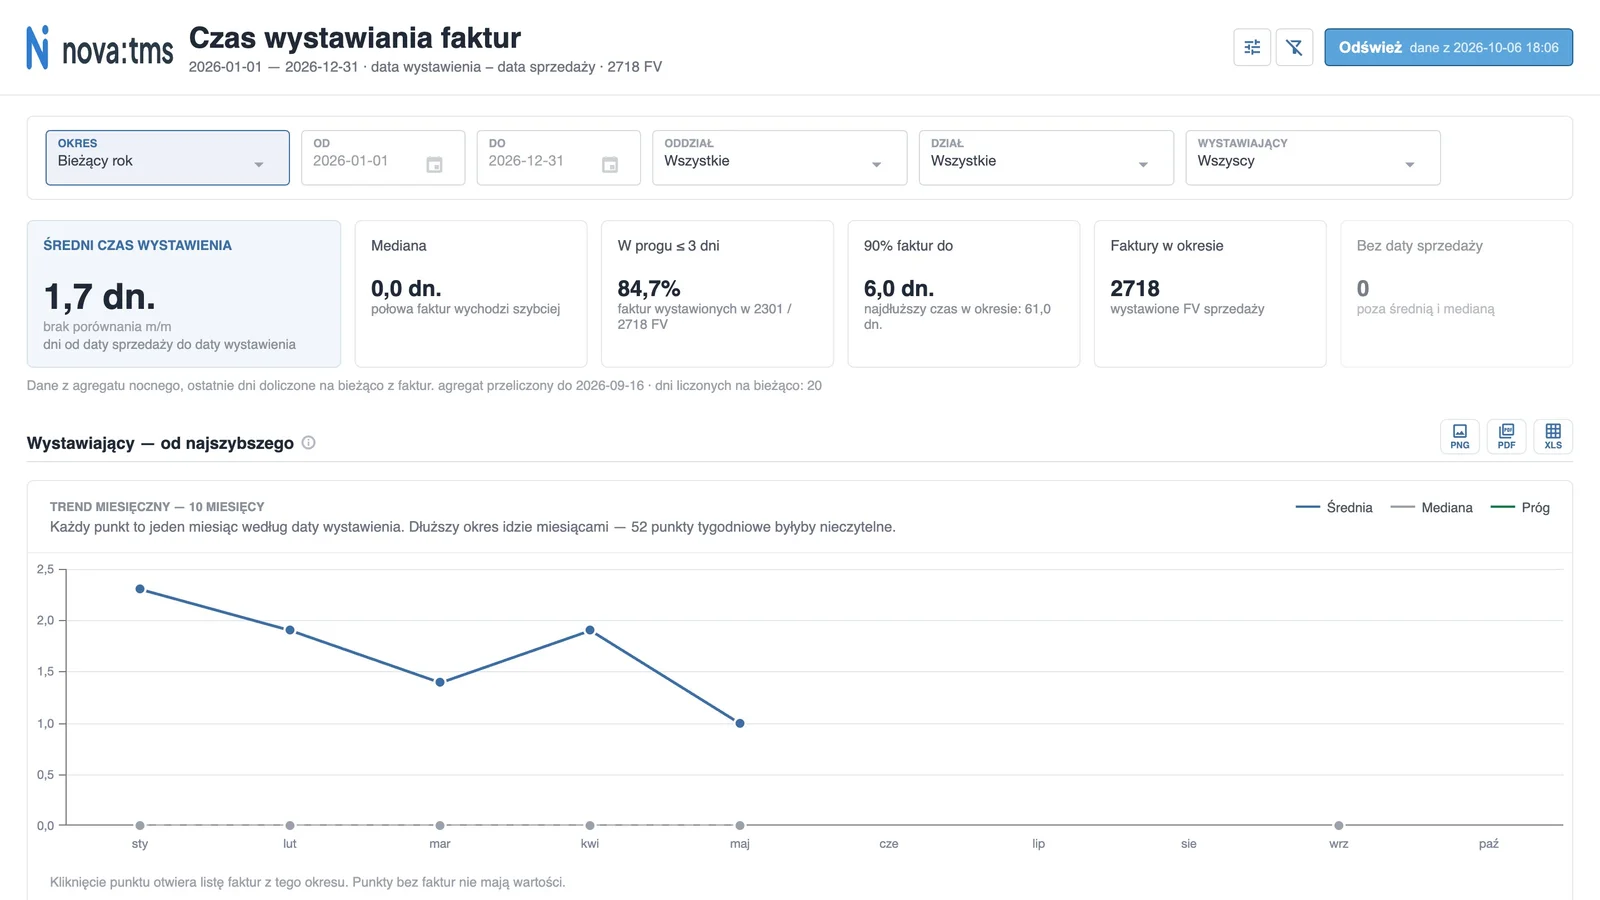Image resolution: width=1600 pixels, height=900 pixels.
Task: Click the Do date field 2026-12-31
Action: click(558, 158)
